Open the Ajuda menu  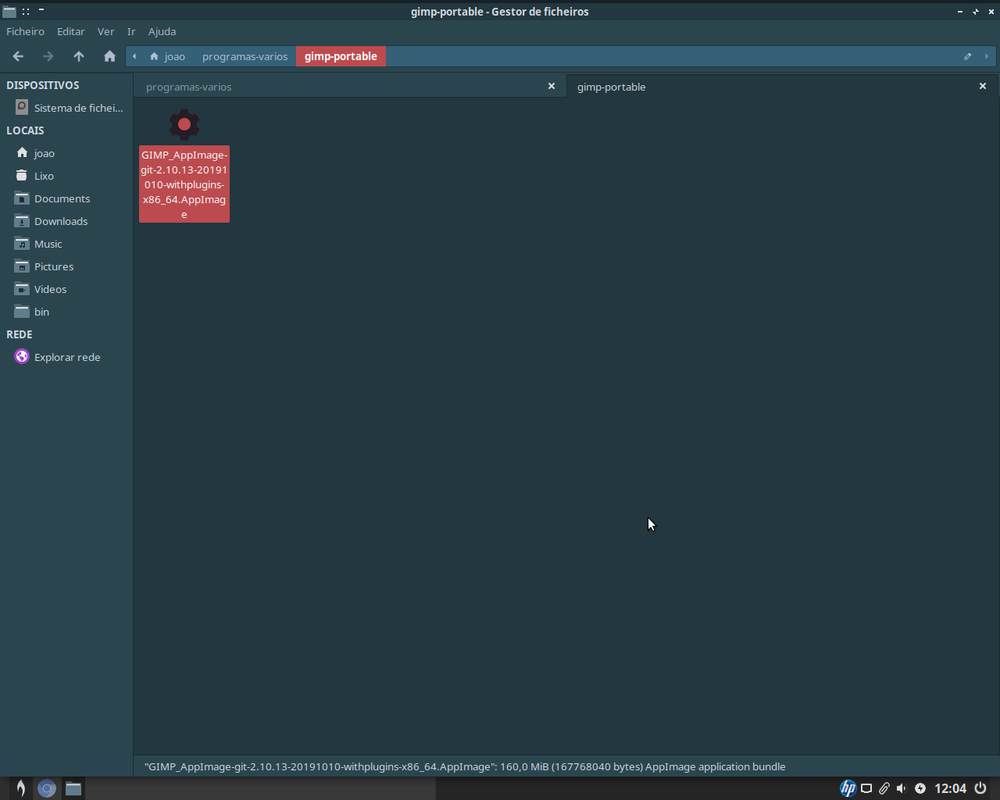pyautogui.click(x=162, y=31)
